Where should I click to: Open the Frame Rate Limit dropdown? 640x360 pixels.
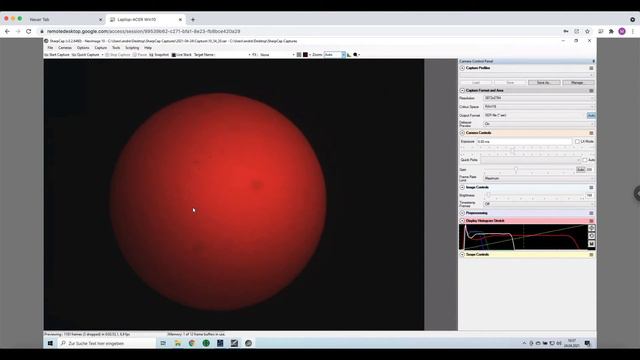(539, 178)
